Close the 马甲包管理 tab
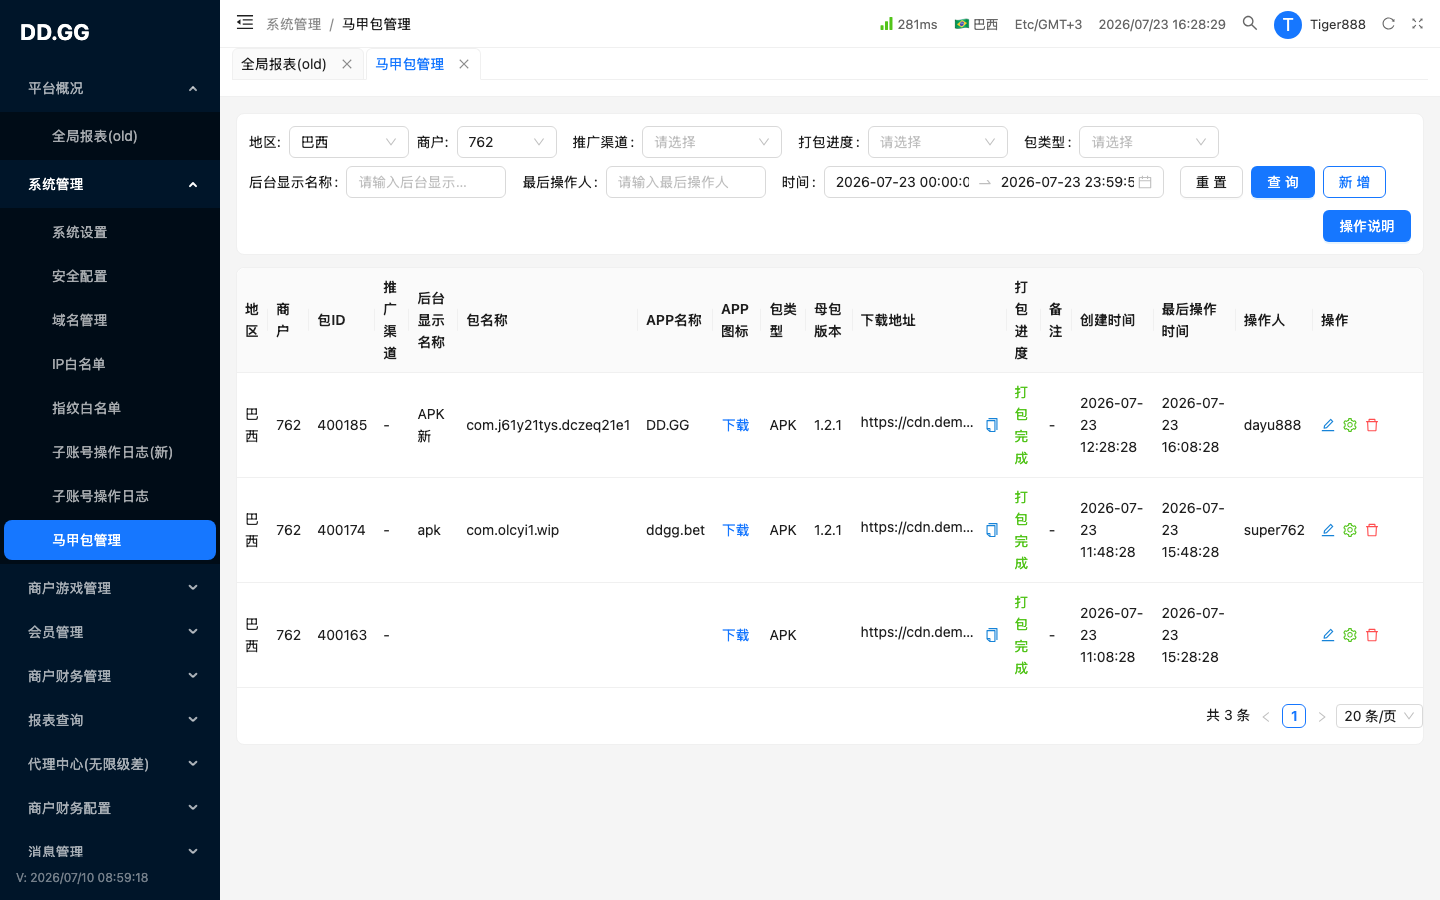The image size is (1440, 900). tap(464, 64)
